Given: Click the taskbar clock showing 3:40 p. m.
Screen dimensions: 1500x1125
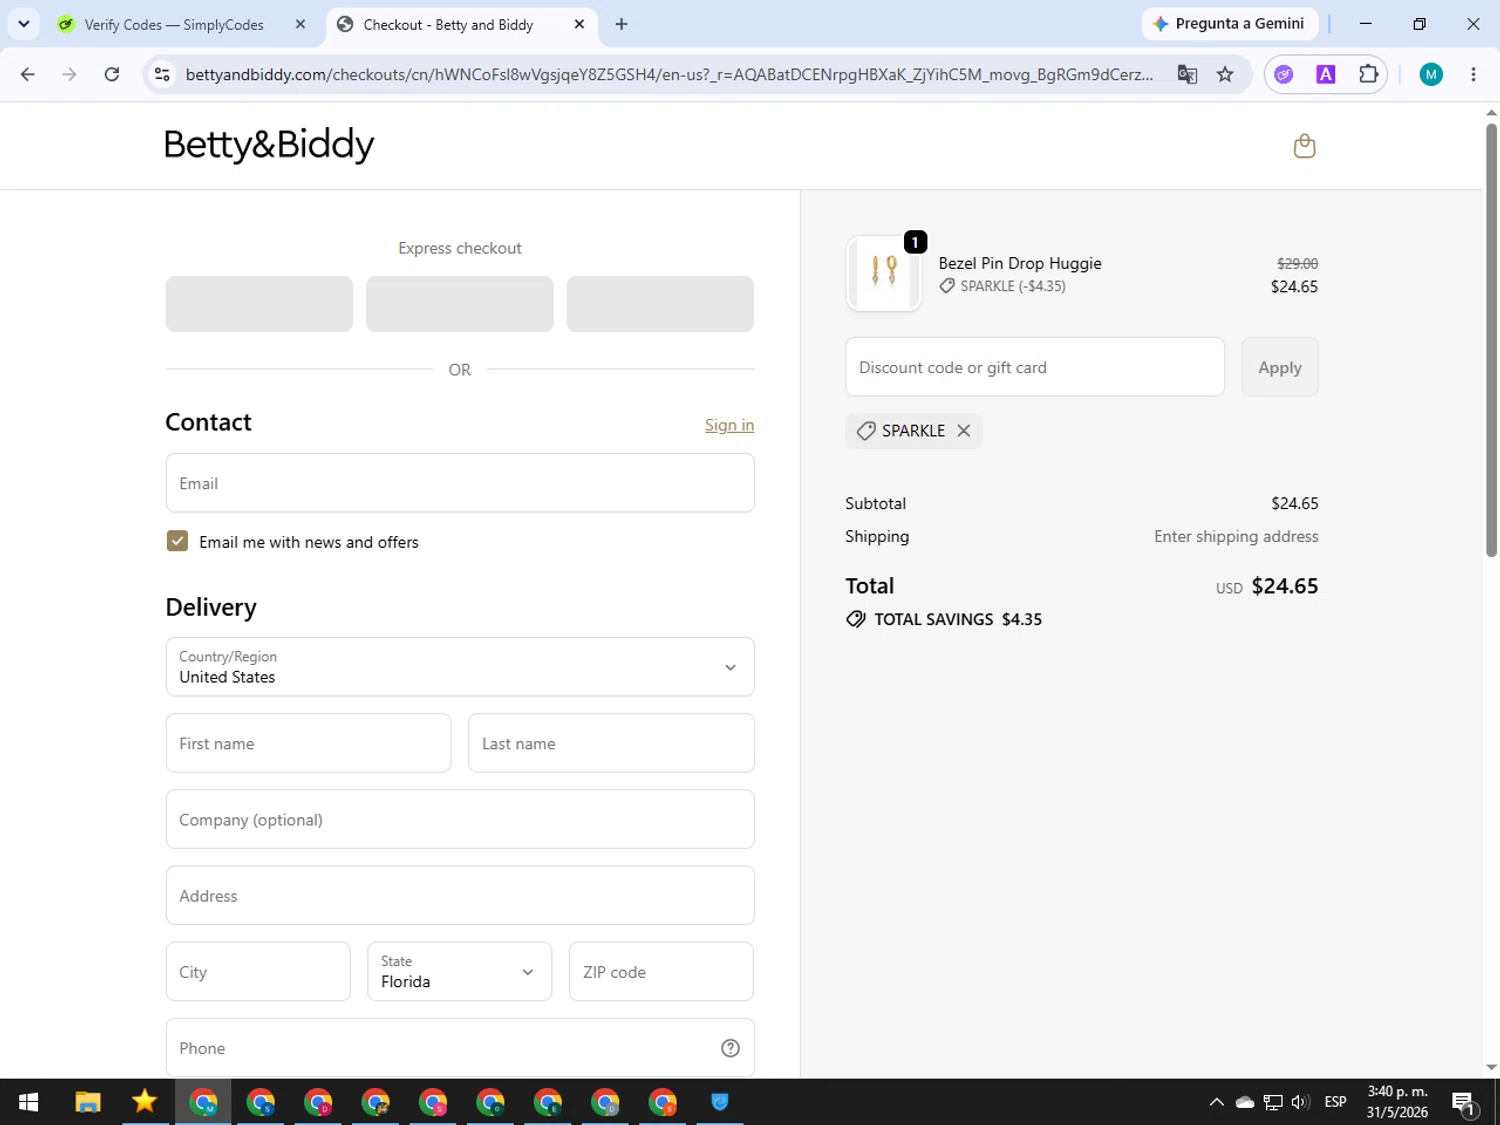Looking at the screenshot, I should 1397,1102.
